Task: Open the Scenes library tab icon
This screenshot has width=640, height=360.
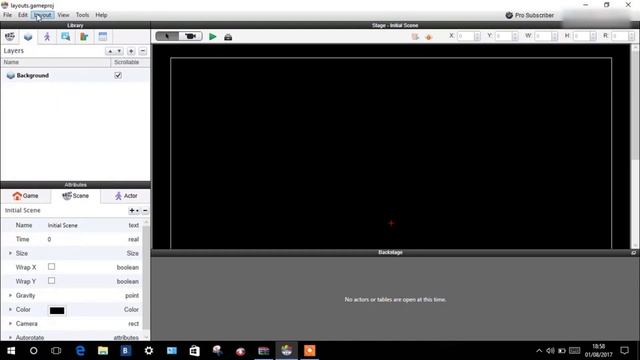Action: 10,37
